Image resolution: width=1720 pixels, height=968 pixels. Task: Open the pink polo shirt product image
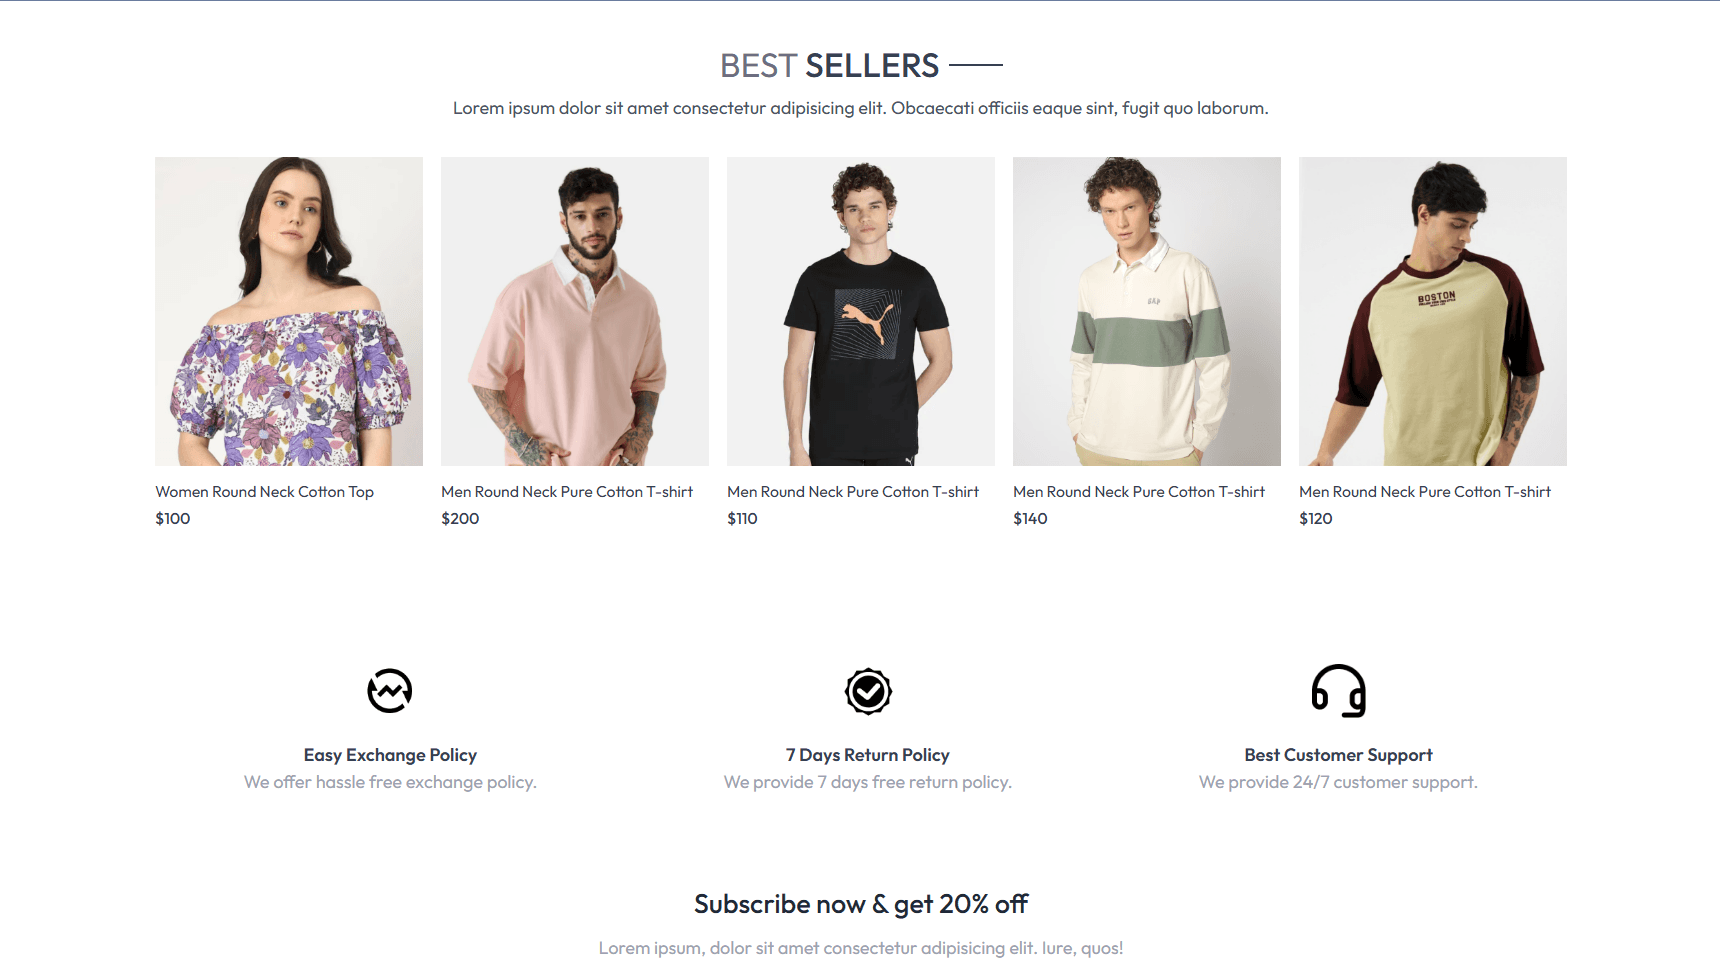tap(575, 311)
